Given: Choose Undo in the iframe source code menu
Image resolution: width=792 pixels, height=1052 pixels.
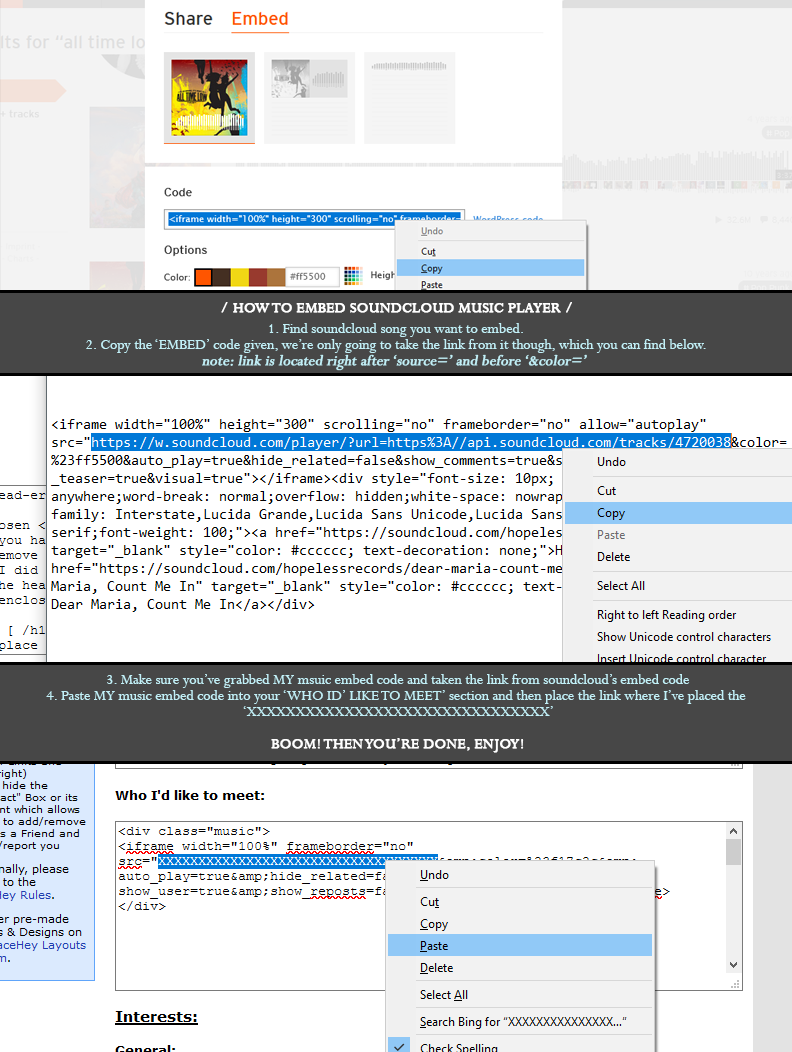Looking at the screenshot, I should coord(679,462).
